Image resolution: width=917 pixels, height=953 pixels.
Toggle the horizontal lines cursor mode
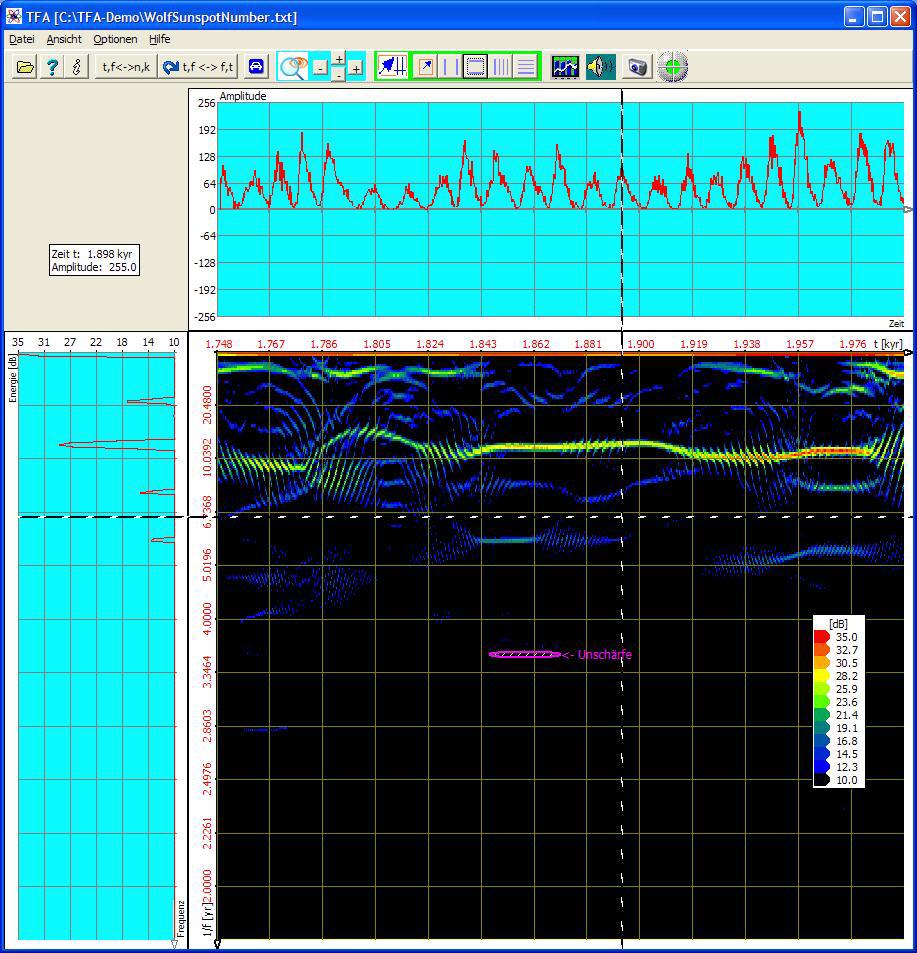tap(526, 67)
